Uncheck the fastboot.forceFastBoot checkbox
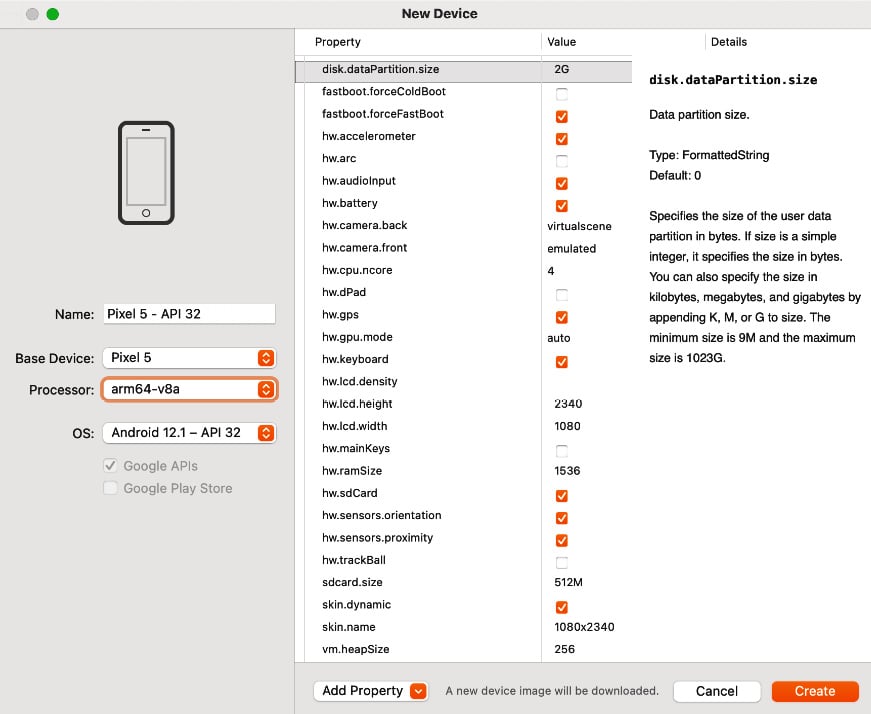This screenshot has width=871, height=714. point(562,116)
